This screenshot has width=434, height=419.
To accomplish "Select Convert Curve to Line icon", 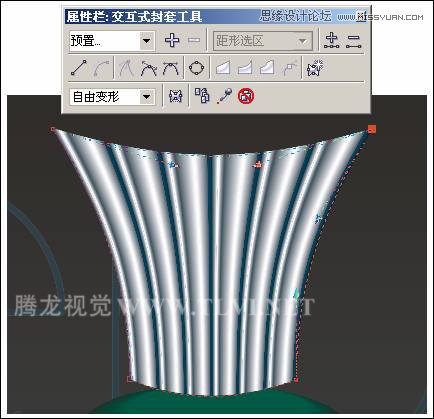I will (79, 68).
